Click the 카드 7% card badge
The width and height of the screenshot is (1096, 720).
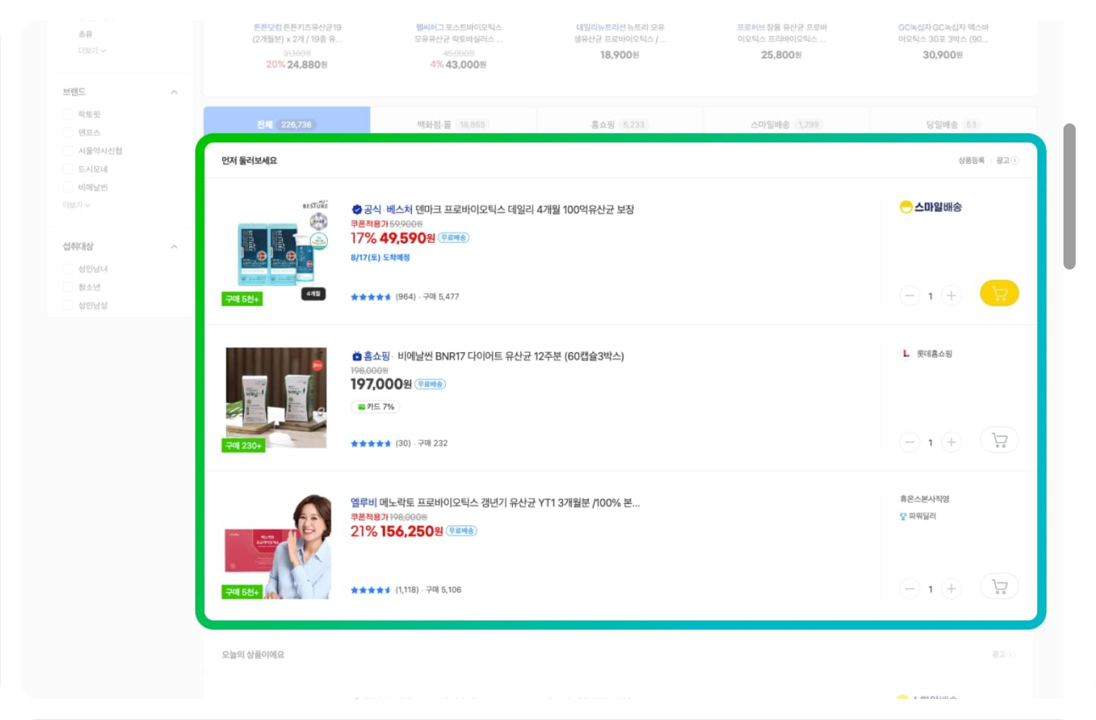tap(375, 407)
